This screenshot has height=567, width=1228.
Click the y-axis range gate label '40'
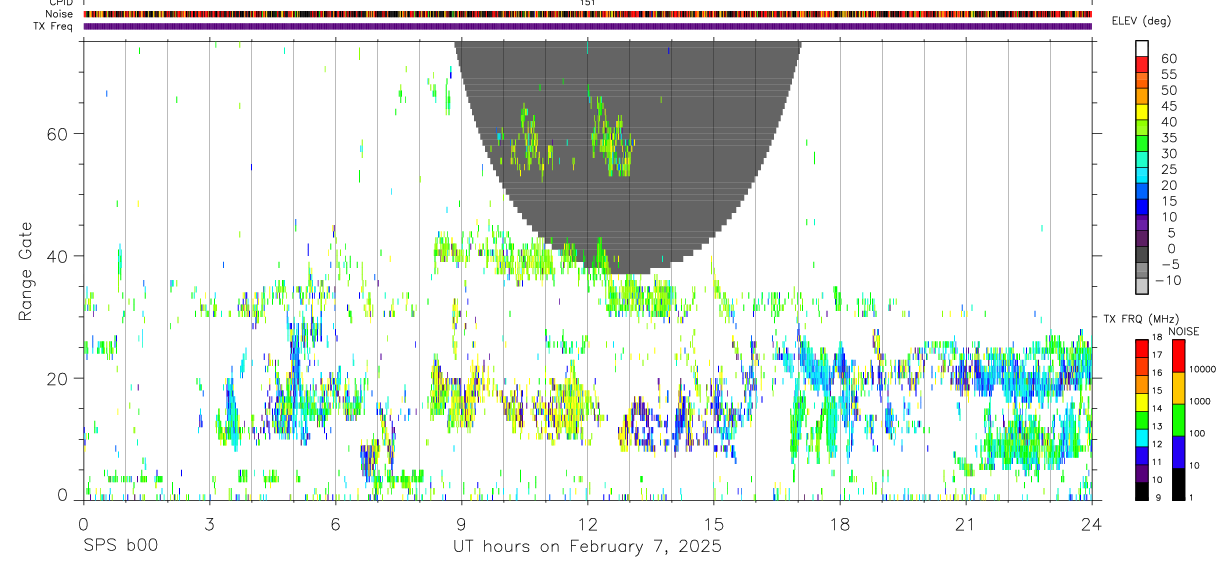click(x=59, y=256)
